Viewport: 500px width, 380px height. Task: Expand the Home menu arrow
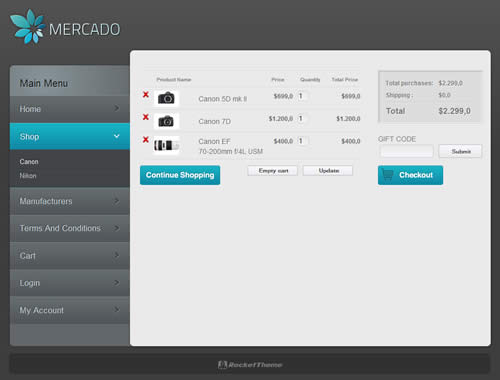[x=117, y=108]
